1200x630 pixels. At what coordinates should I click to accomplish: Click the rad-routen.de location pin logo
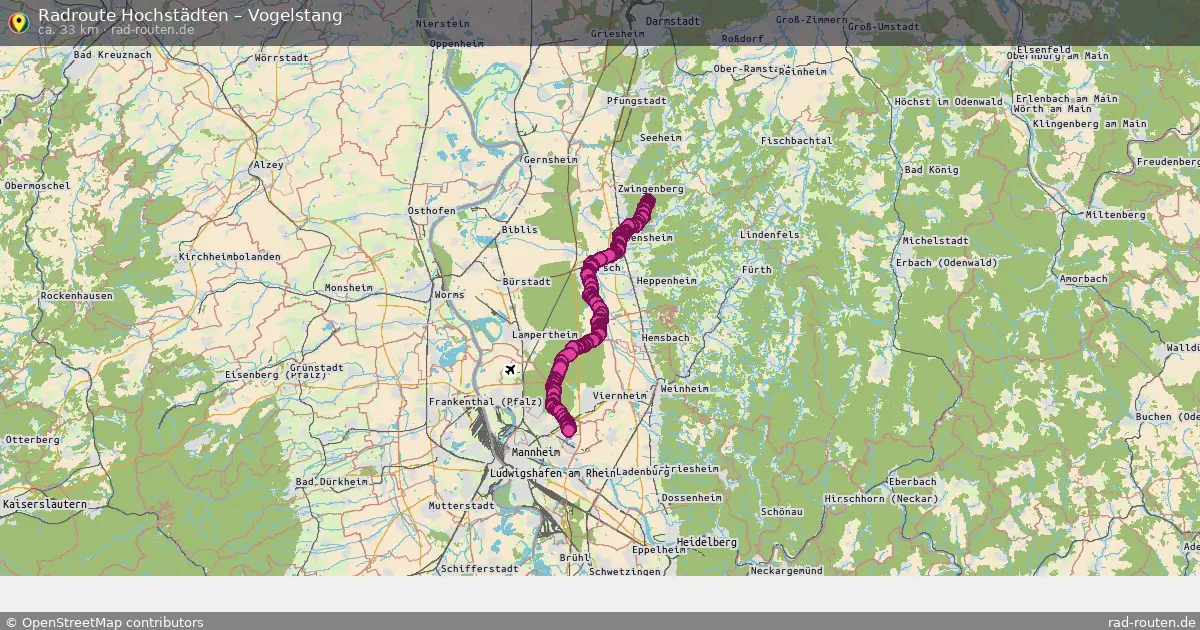coord(17,20)
